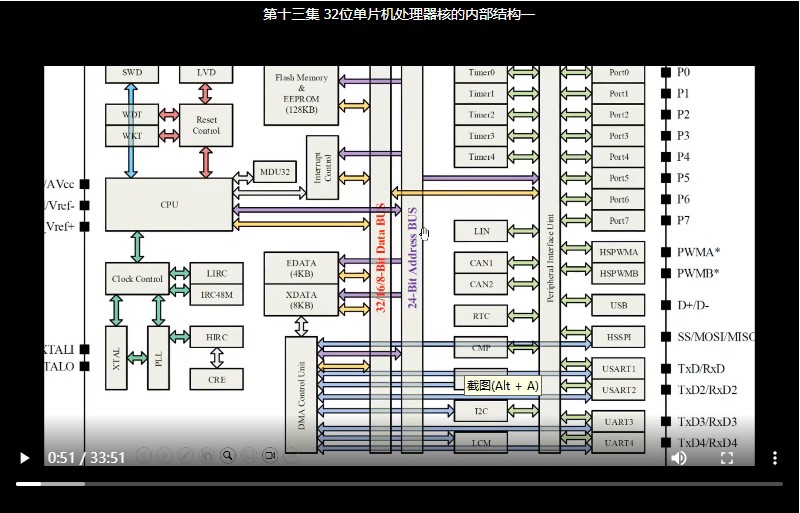Click the Timer4 block
This screenshot has width=800, height=513.
pos(481,157)
